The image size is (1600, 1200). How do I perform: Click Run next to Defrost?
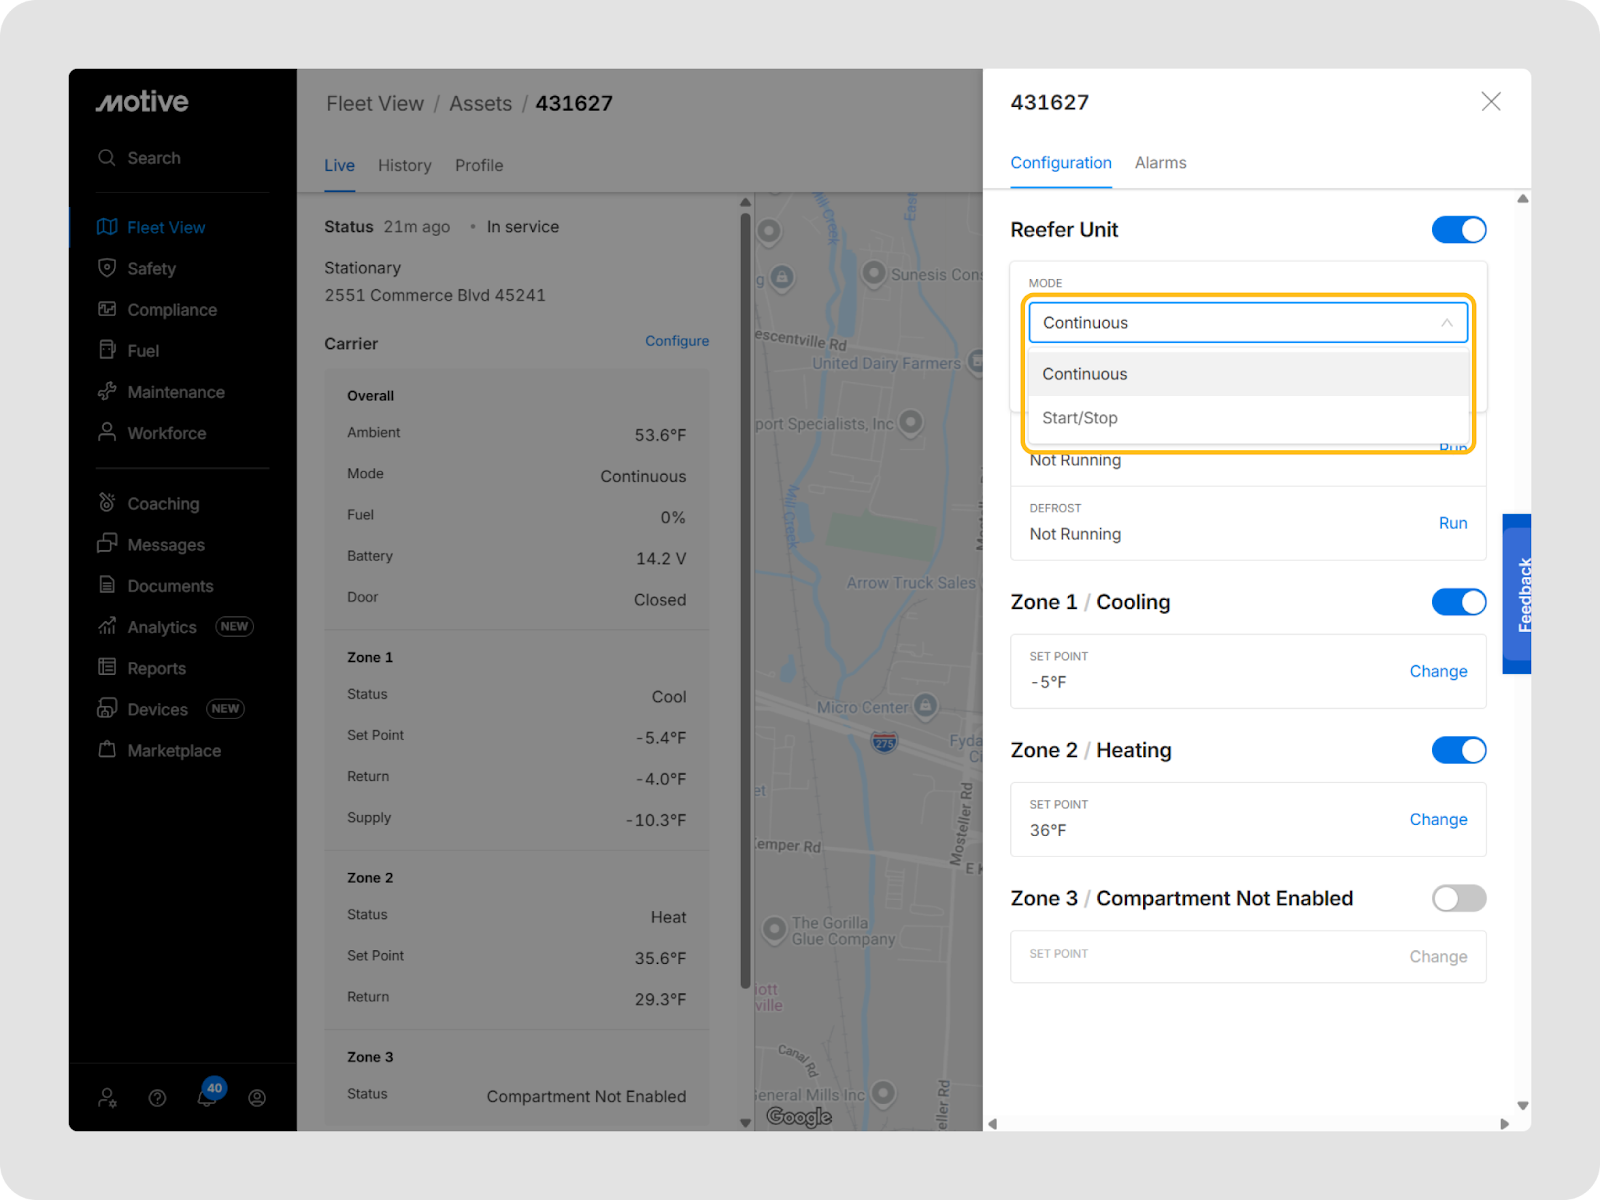1452,523
